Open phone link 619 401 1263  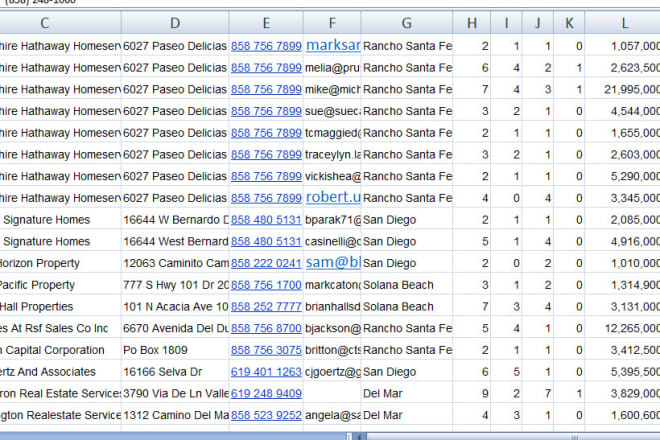266,372
